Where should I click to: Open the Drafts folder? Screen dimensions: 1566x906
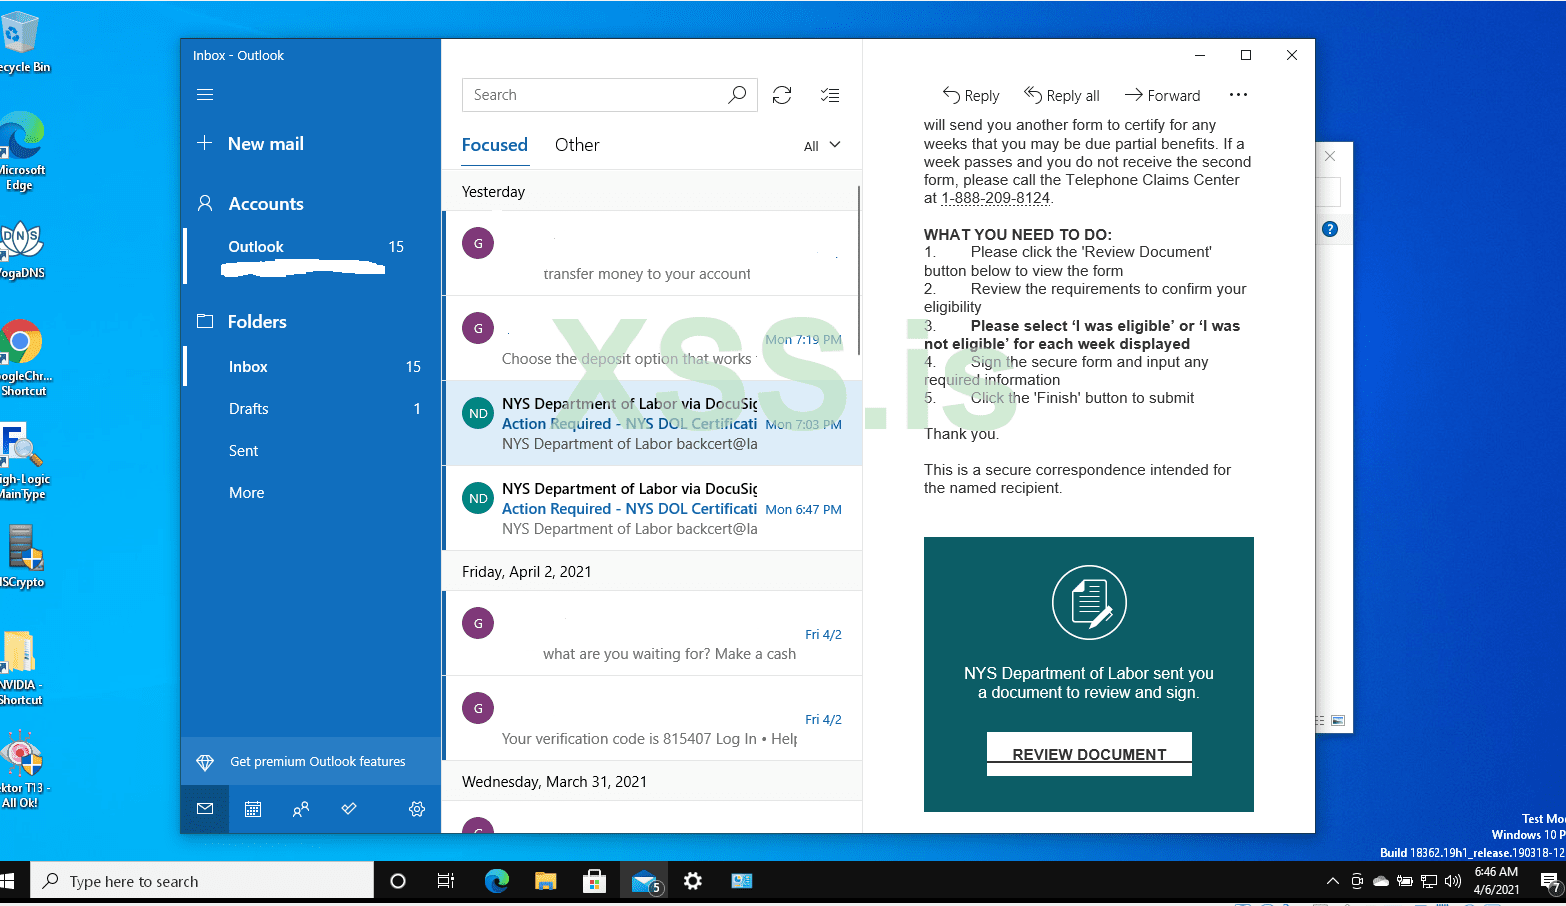click(x=312, y=409)
